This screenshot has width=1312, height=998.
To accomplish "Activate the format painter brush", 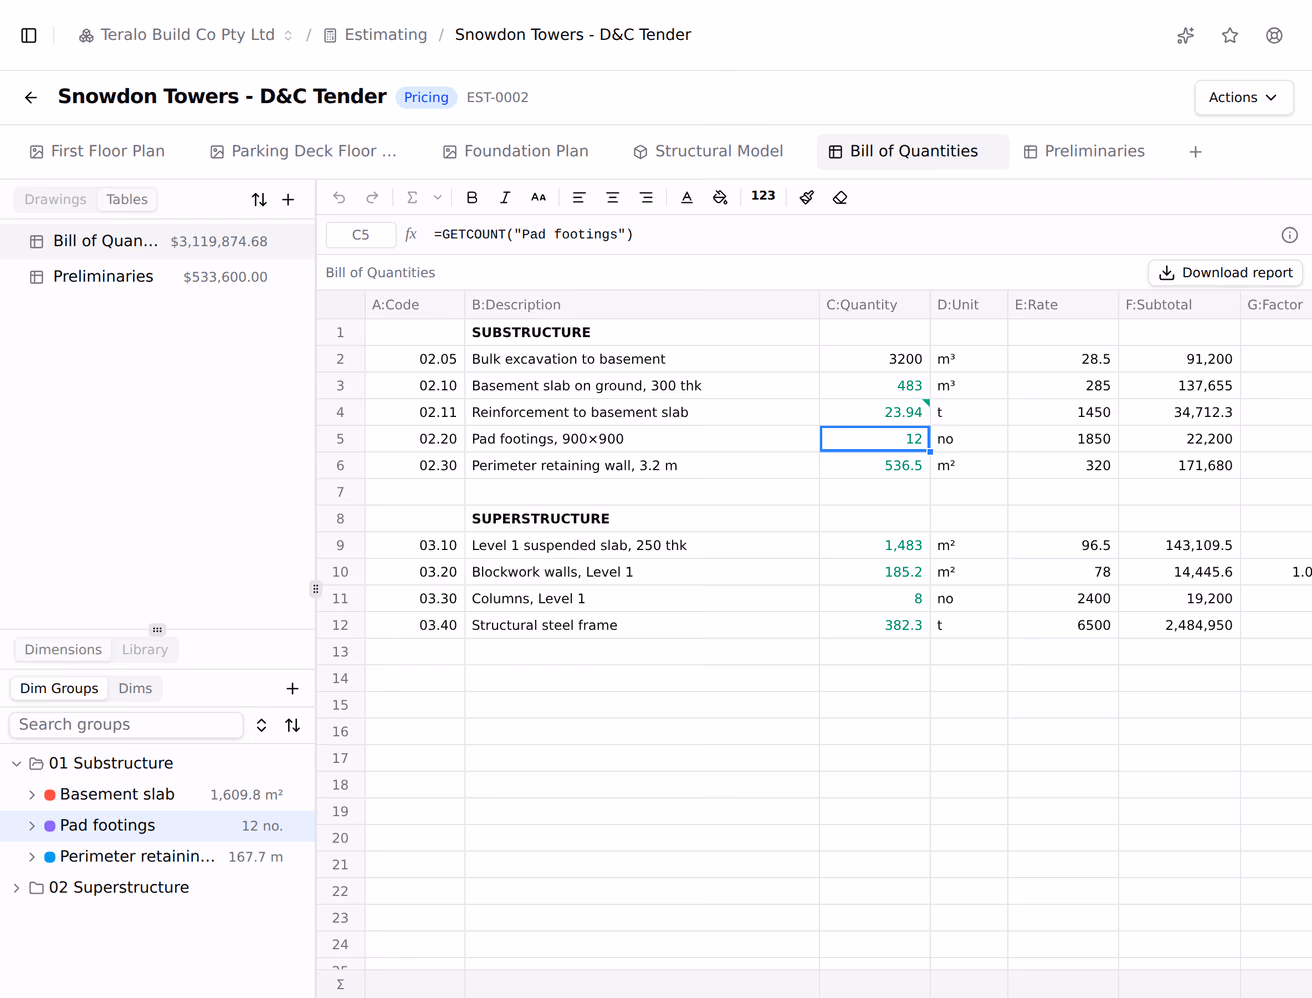I will coord(807,197).
